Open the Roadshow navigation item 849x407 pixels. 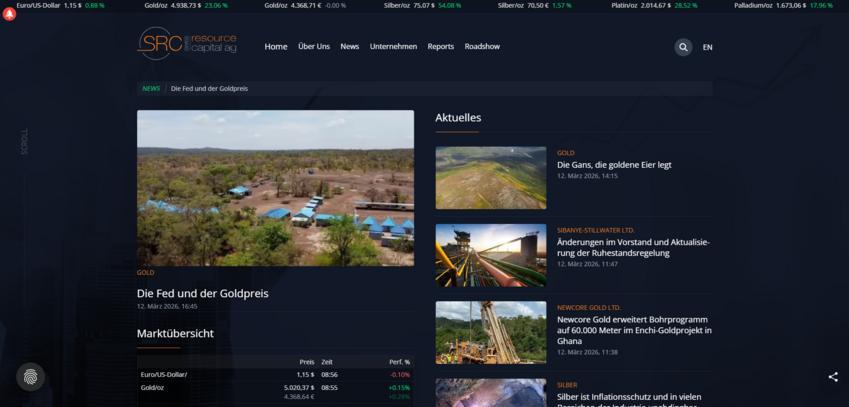coord(482,47)
